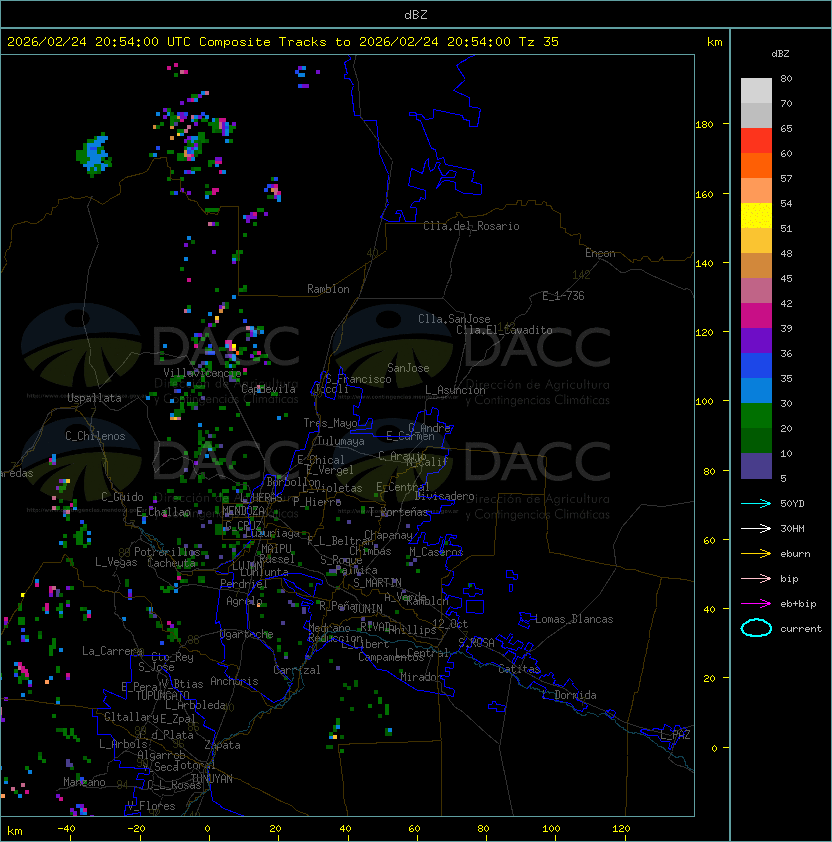
Task: Click the blue radar echo cell at top-left
Action: [95, 154]
